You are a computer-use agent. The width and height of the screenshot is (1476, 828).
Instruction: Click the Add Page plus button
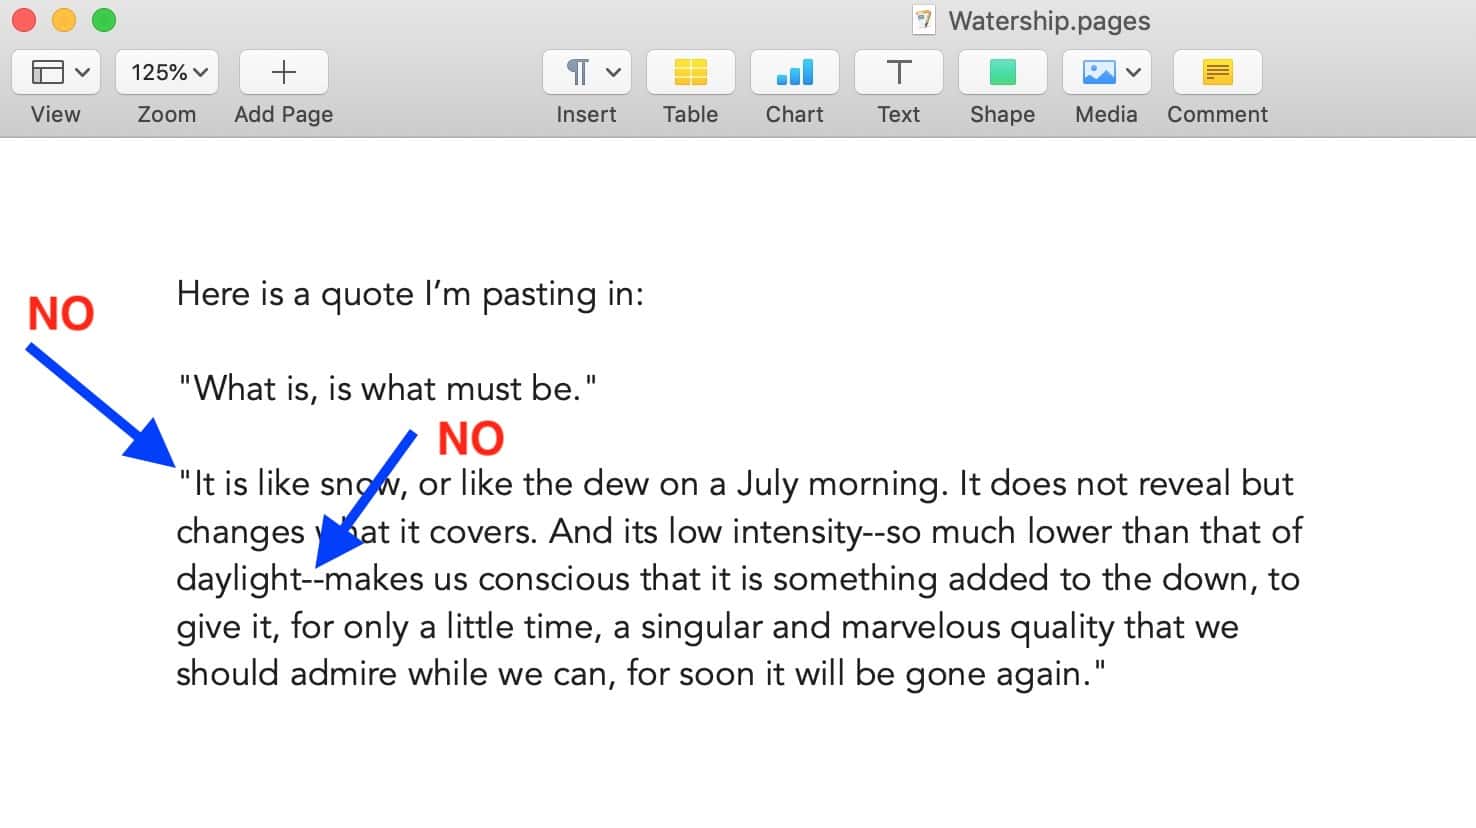pos(284,72)
